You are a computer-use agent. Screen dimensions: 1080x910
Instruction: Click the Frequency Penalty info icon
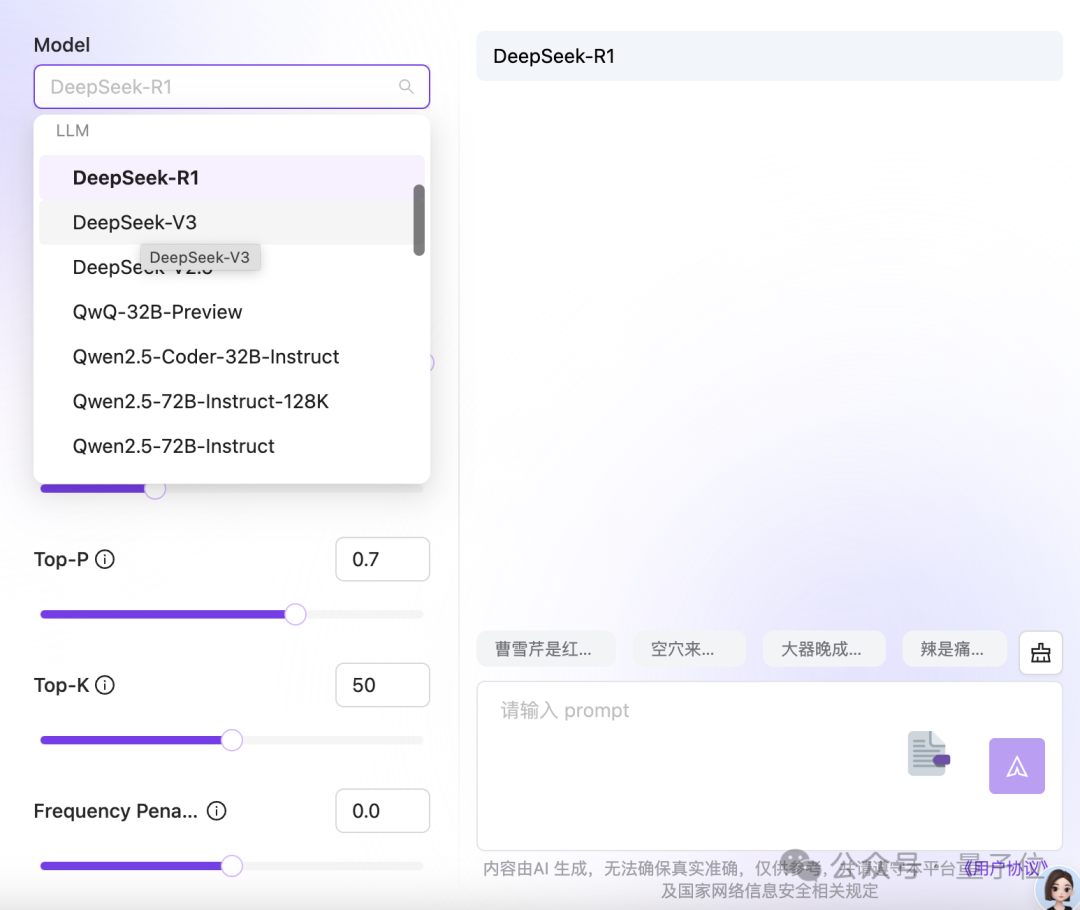216,811
